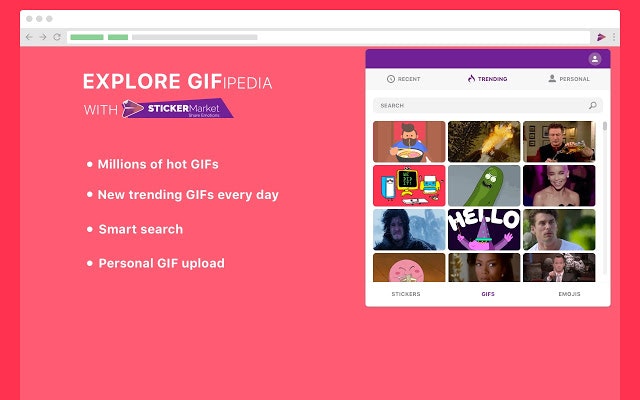Click the browser forward arrow
Image resolution: width=640 pixels, height=400 pixels.
[x=43, y=37]
